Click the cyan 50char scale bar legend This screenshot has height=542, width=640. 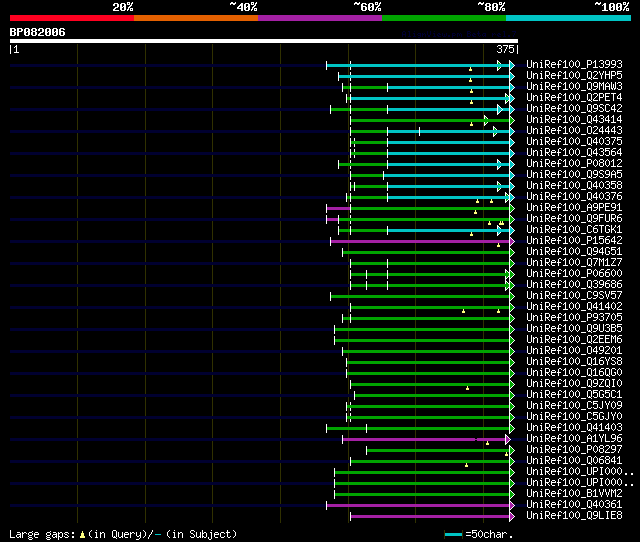click(453, 534)
